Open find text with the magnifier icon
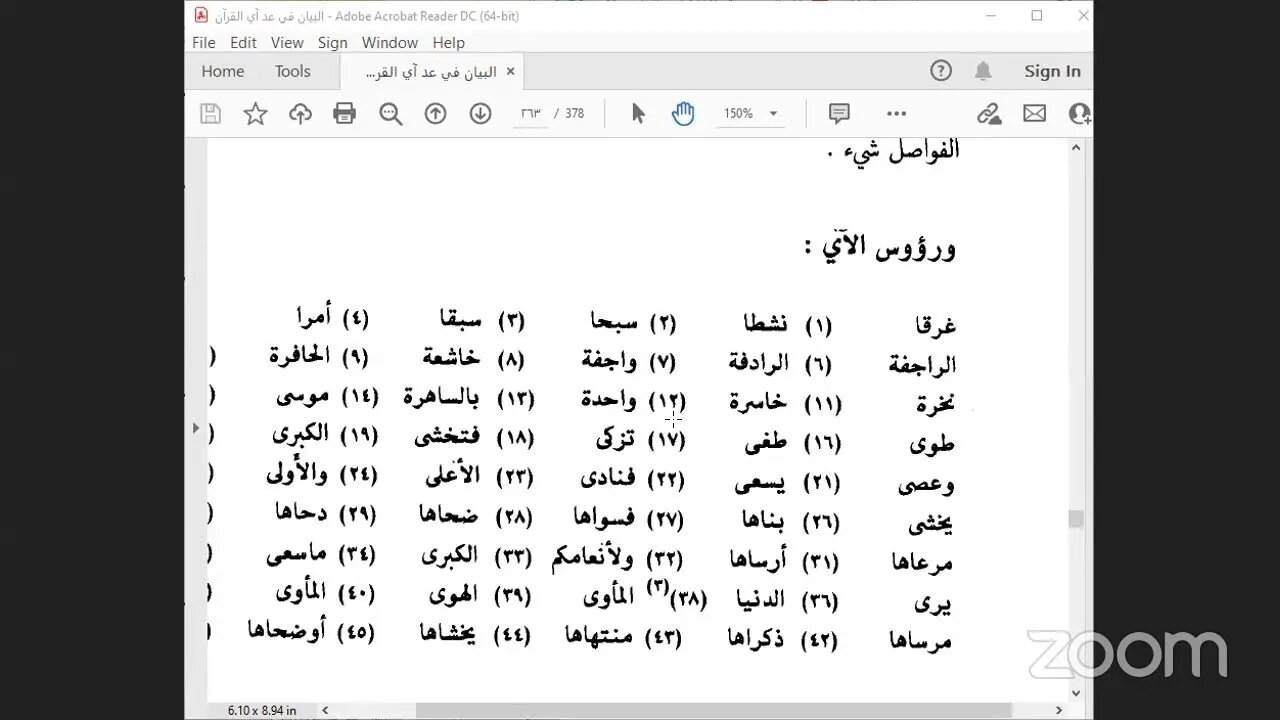Viewport: 1280px width, 720px height. [x=390, y=114]
